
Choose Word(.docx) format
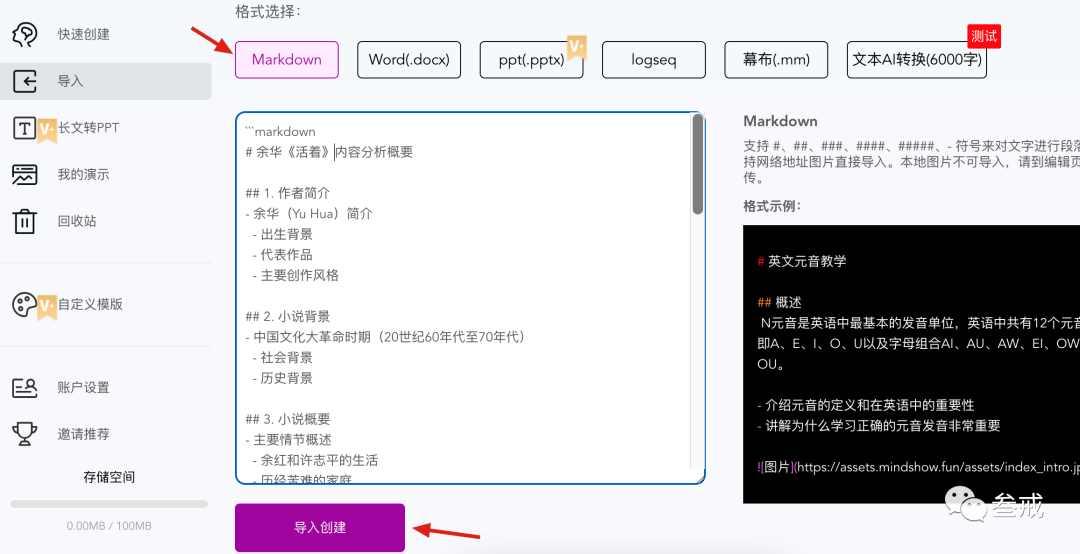[x=409, y=60]
